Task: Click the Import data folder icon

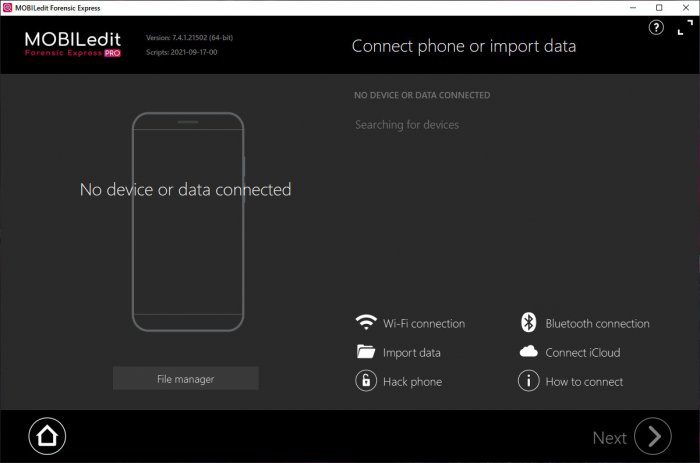Action: point(366,352)
